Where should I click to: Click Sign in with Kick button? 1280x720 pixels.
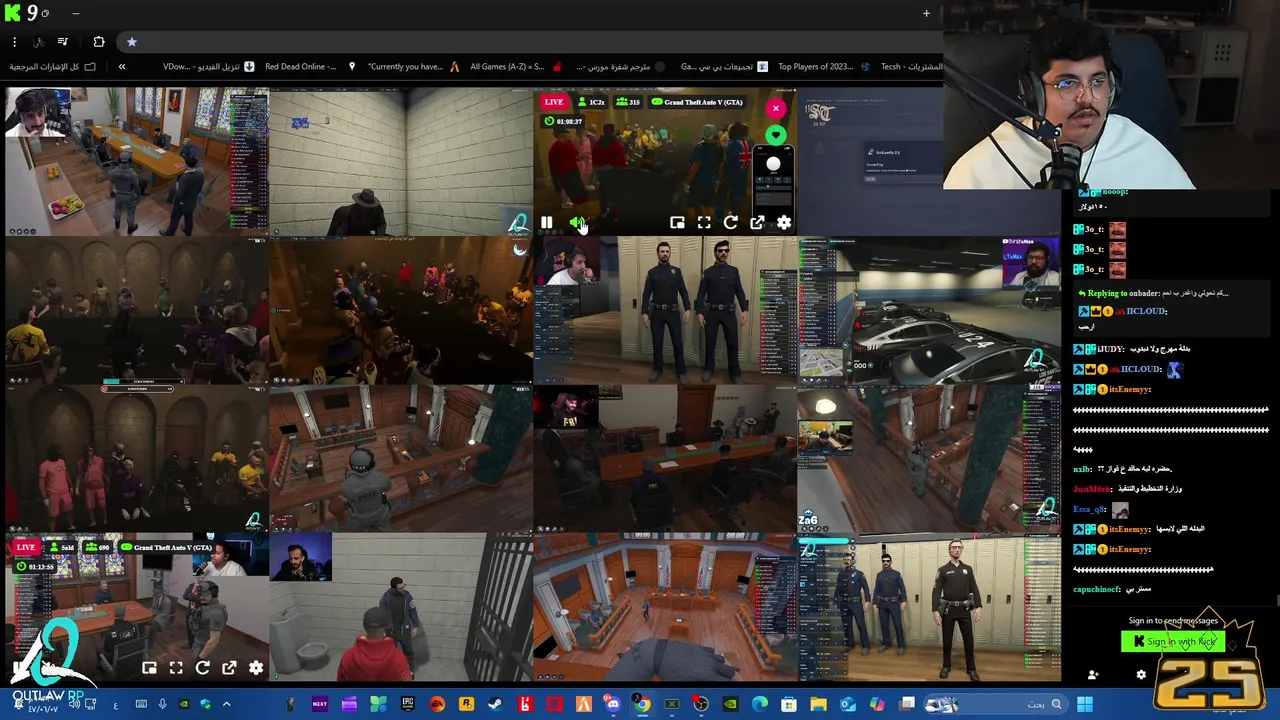tap(1173, 642)
